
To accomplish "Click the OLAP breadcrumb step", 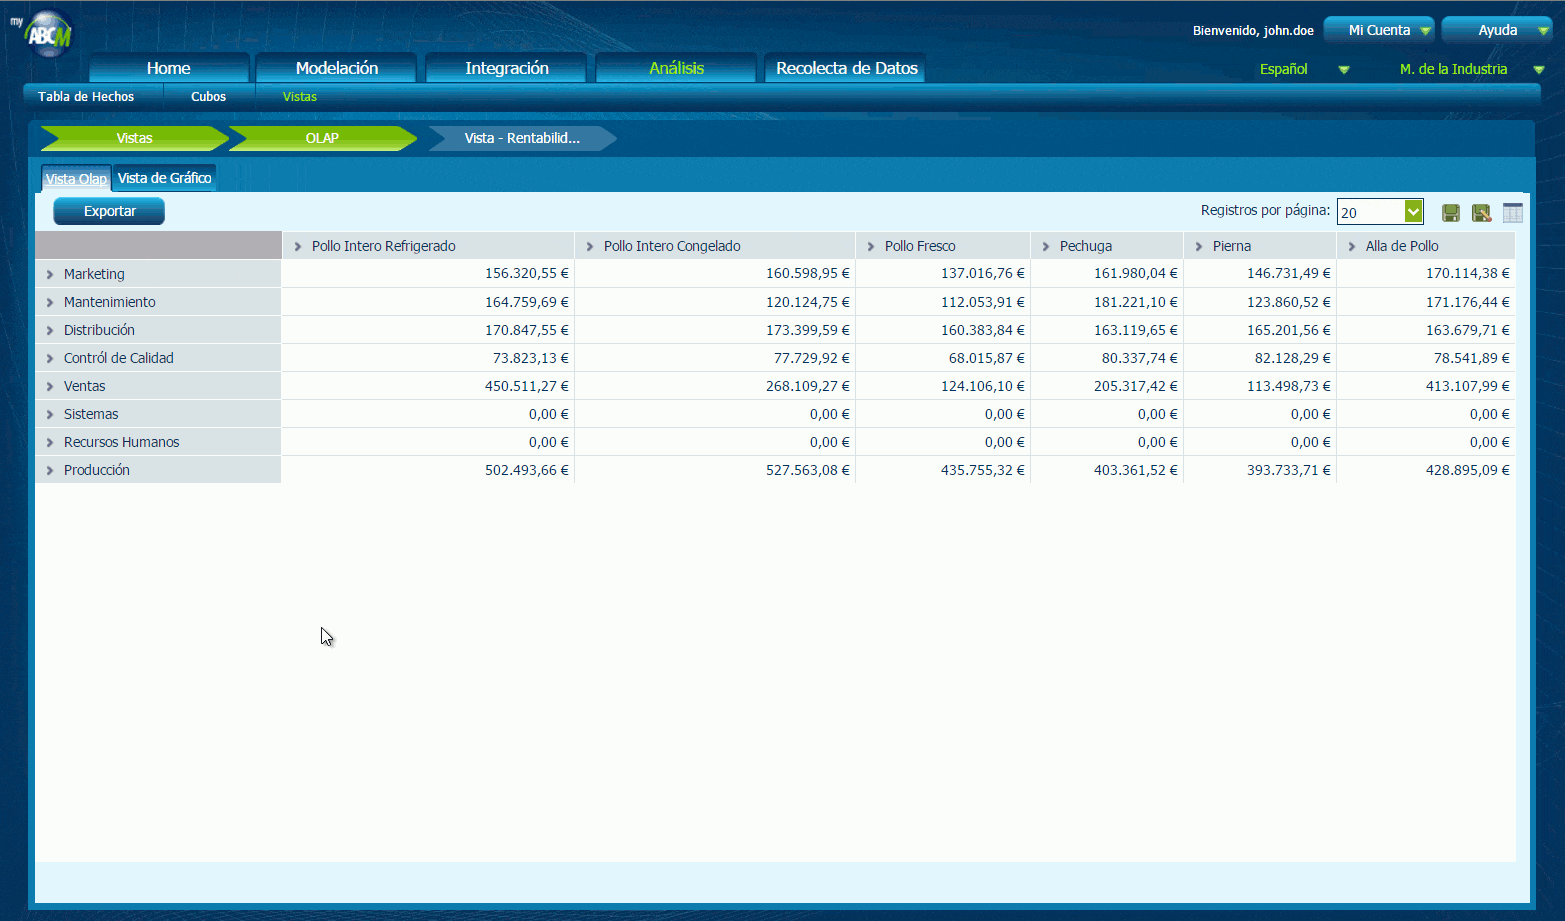I will point(322,138).
